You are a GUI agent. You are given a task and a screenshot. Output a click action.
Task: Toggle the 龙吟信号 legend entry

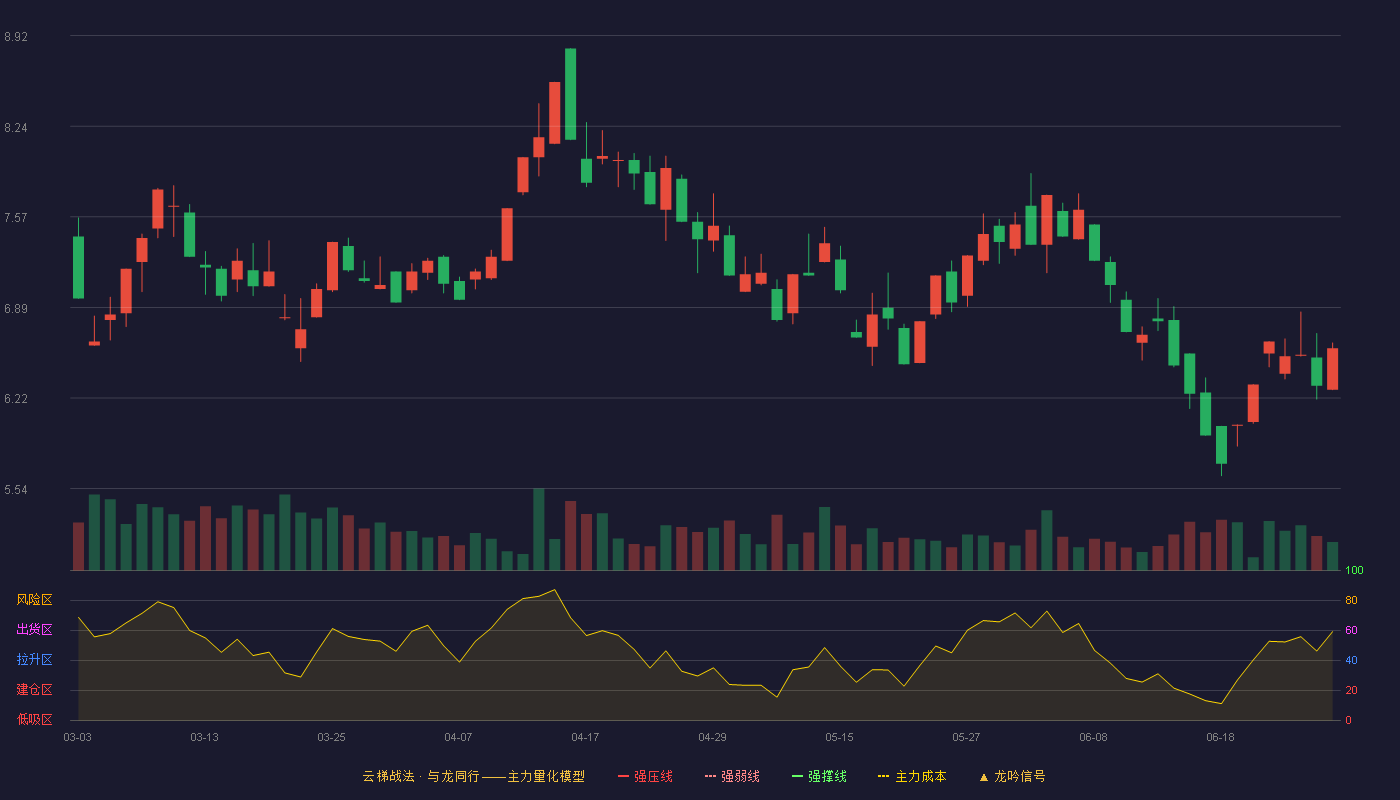(x=1012, y=776)
